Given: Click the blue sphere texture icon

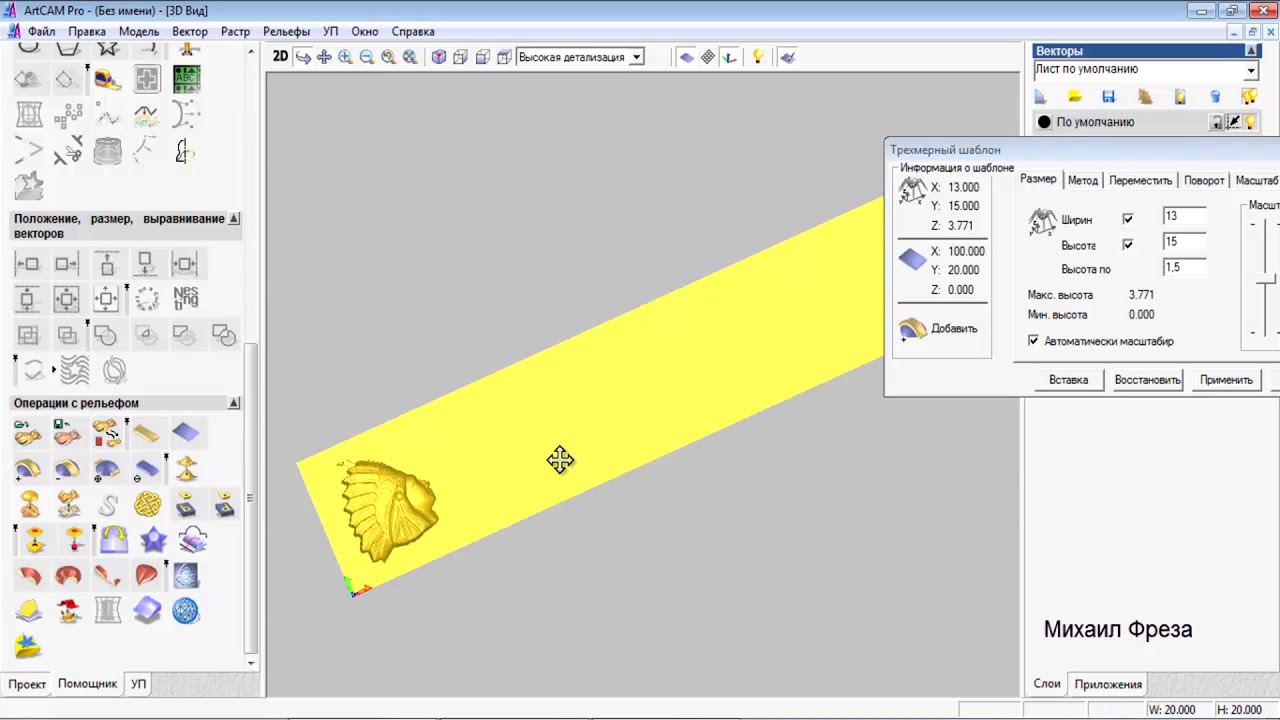Looking at the screenshot, I should (x=186, y=610).
